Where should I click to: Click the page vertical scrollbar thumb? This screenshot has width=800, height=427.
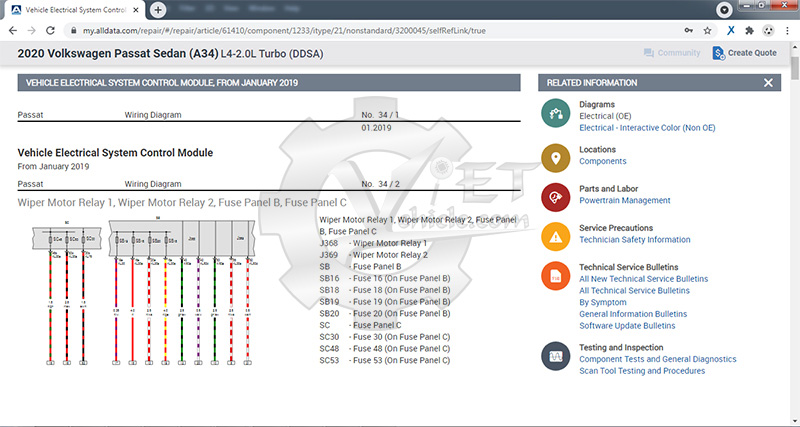pos(795,66)
